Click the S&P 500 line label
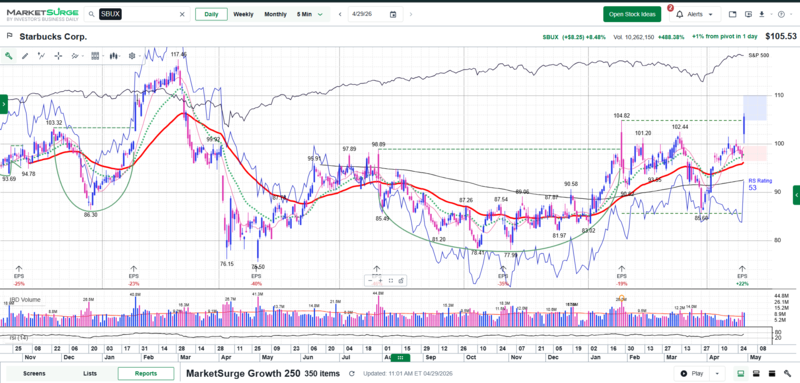This screenshot has width=800, height=383. 758,55
